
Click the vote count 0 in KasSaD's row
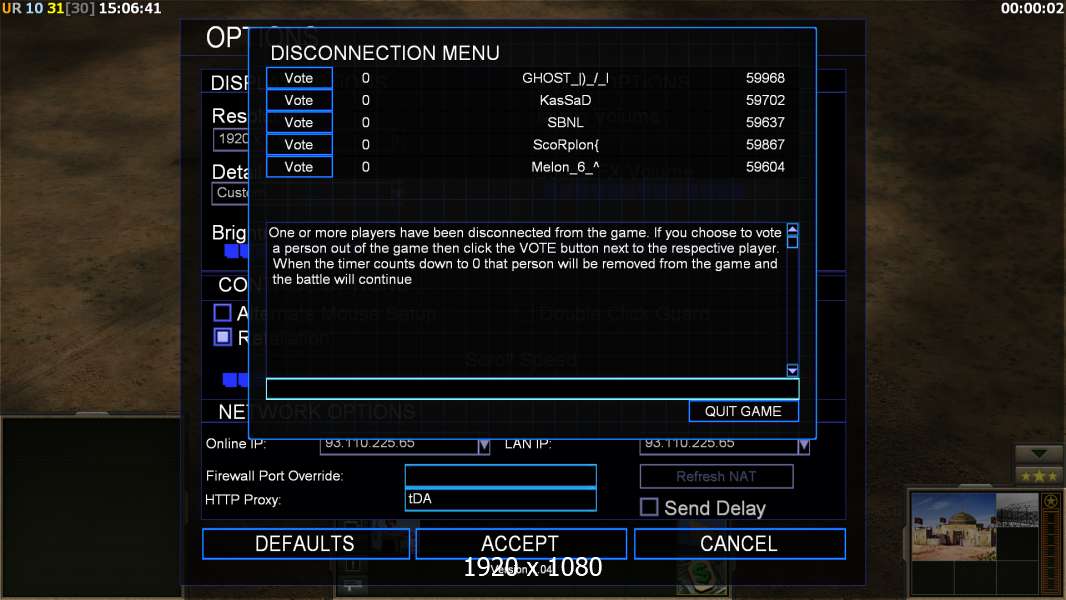tap(366, 101)
